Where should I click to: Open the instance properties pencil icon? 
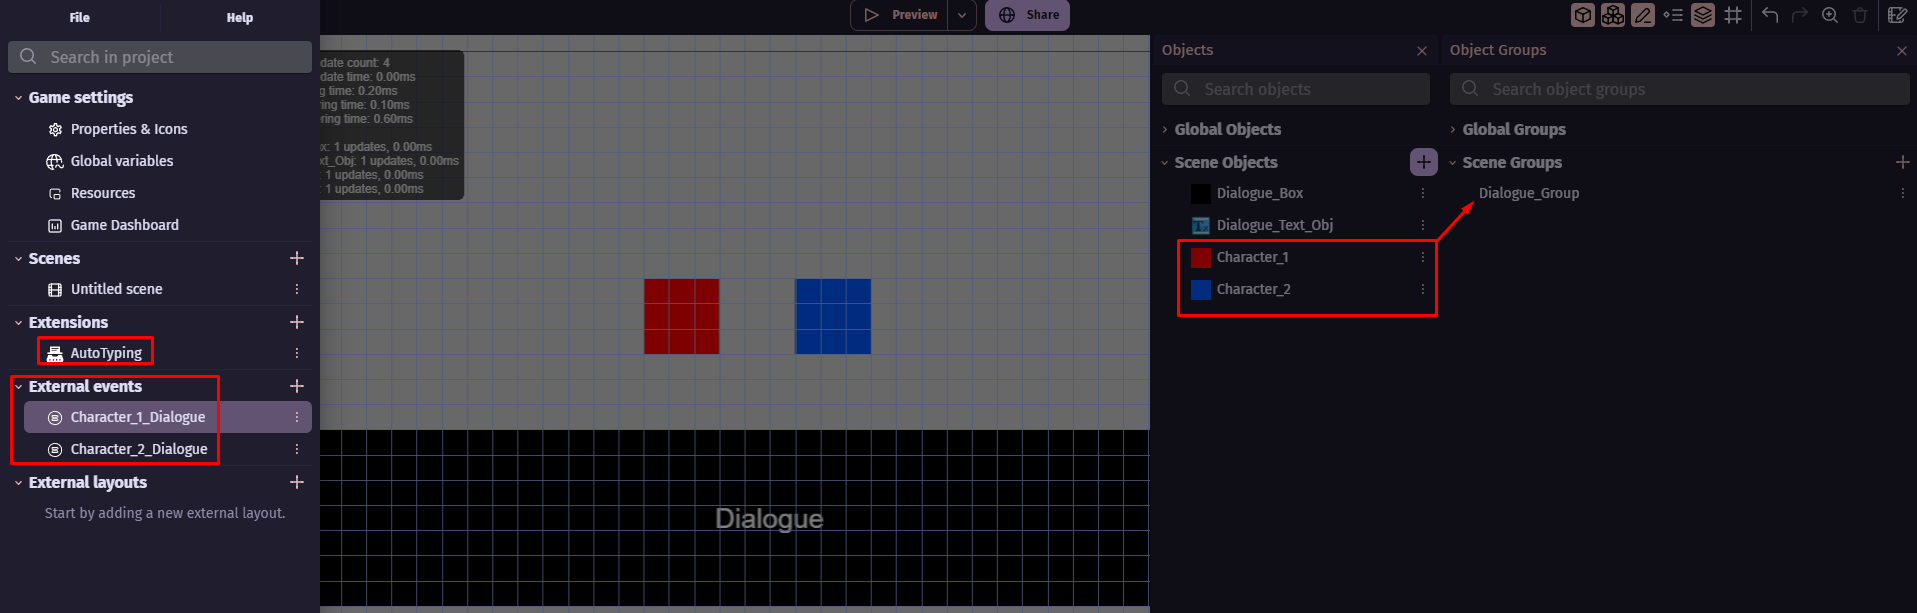(x=1643, y=15)
